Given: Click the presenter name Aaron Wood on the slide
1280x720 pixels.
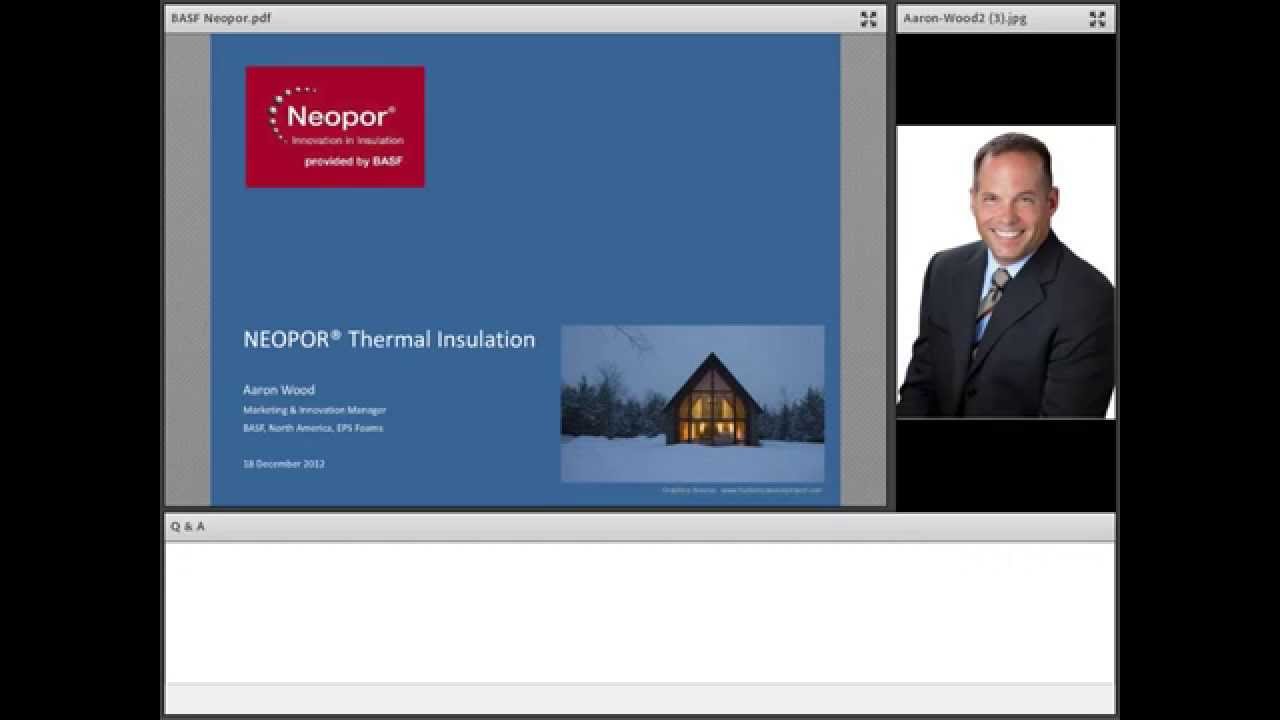Looking at the screenshot, I should click(279, 390).
